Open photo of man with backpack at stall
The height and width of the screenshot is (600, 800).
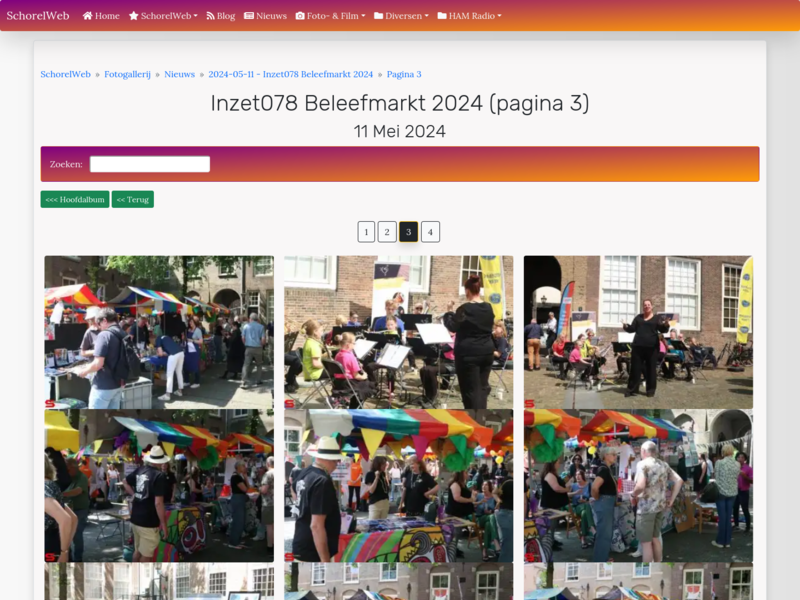pyautogui.click(x=159, y=332)
